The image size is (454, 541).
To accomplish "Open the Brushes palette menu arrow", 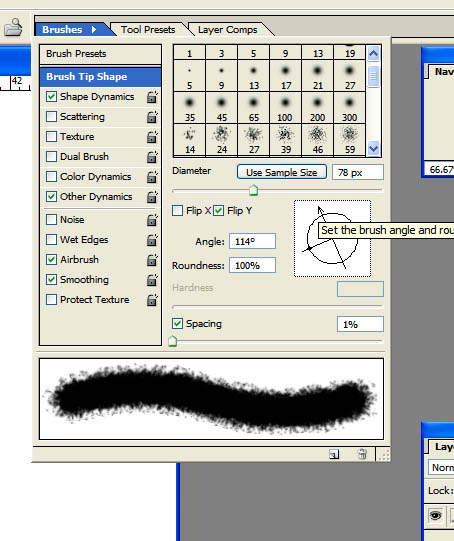I will point(94,29).
